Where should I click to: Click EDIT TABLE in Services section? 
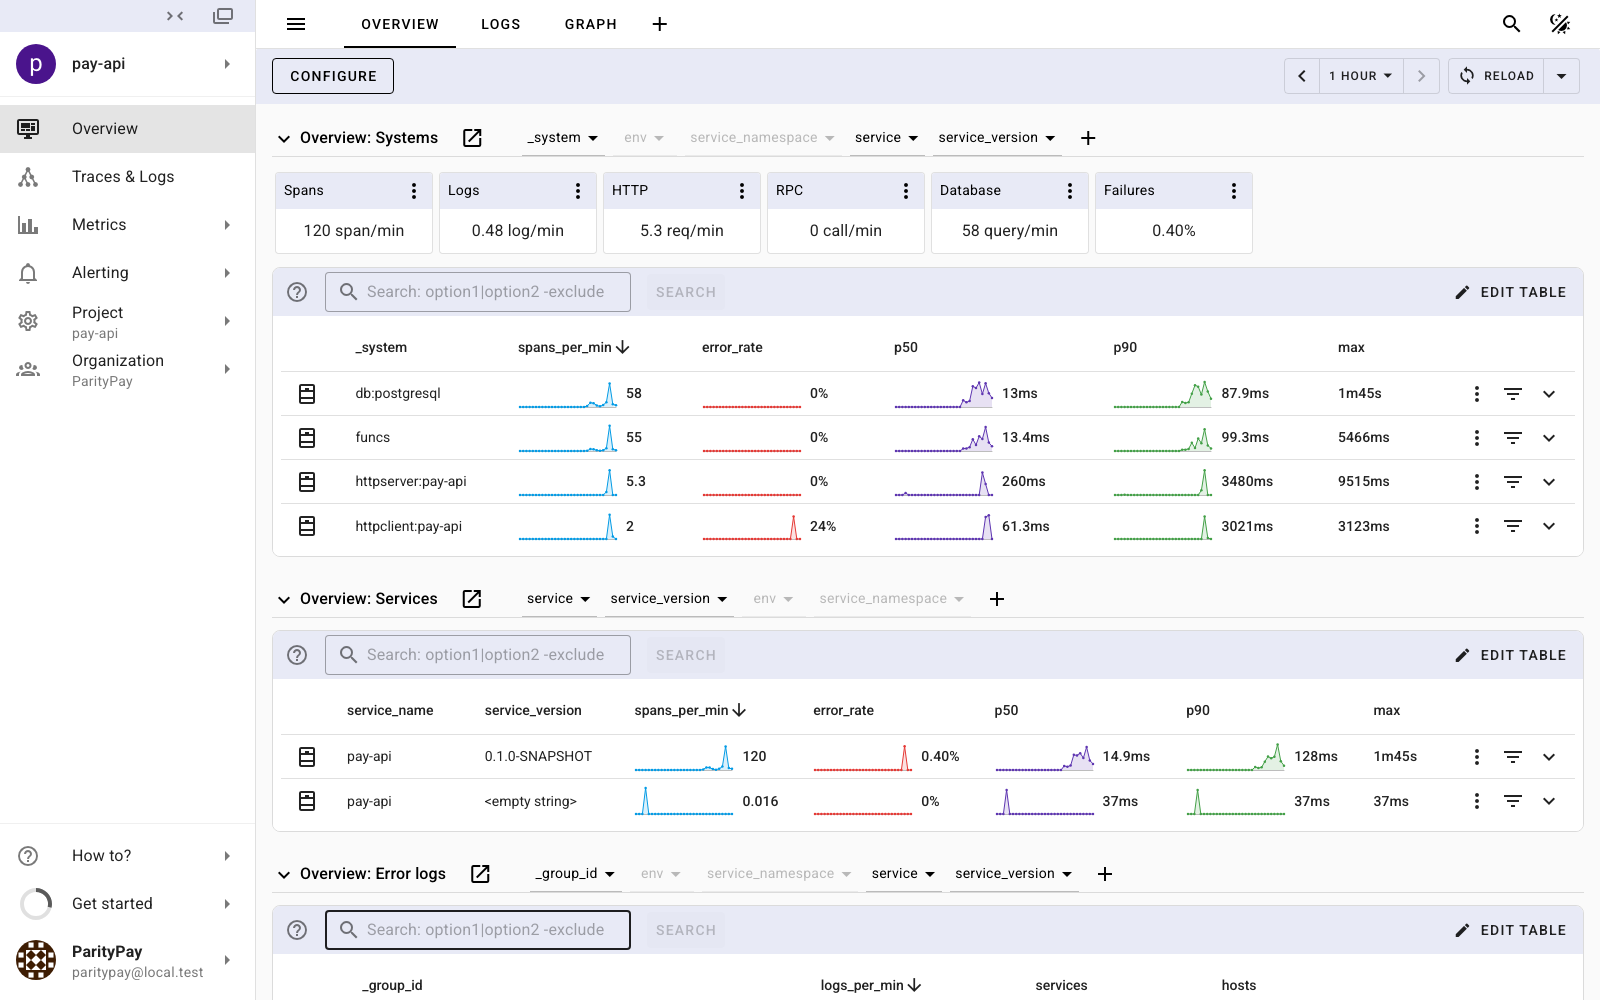coord(1510,655)
